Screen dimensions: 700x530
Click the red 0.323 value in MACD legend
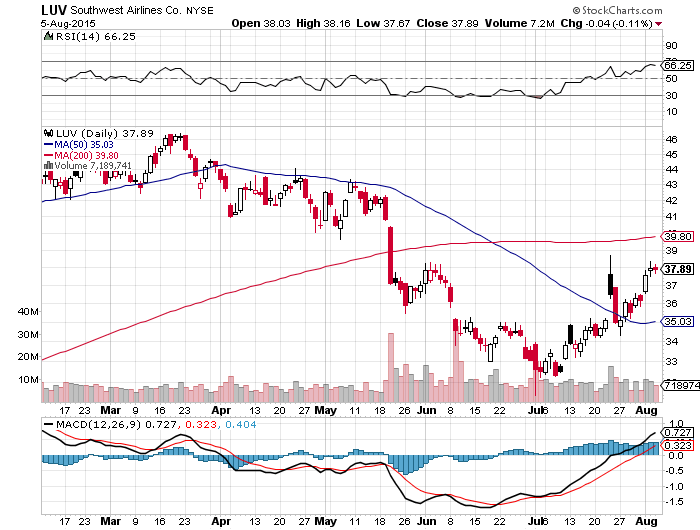pos(200,424)
